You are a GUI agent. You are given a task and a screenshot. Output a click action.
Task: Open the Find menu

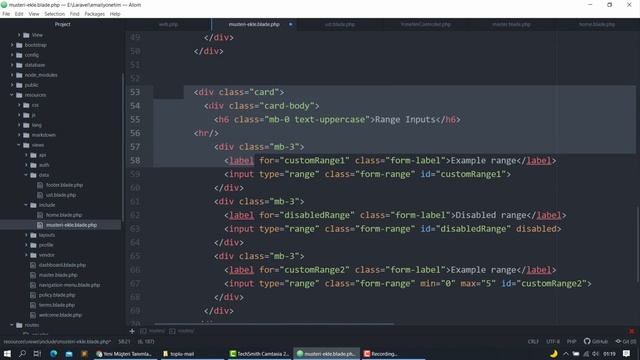[75, 14]
